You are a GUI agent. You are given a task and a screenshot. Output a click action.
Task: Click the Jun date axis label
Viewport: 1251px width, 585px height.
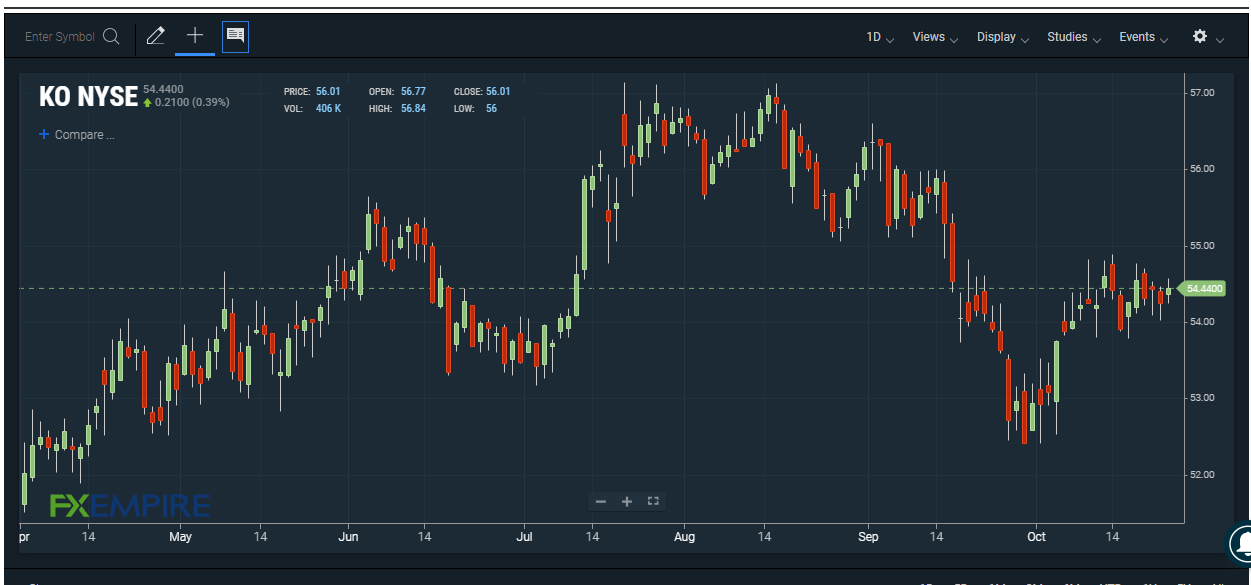point(348,538)
